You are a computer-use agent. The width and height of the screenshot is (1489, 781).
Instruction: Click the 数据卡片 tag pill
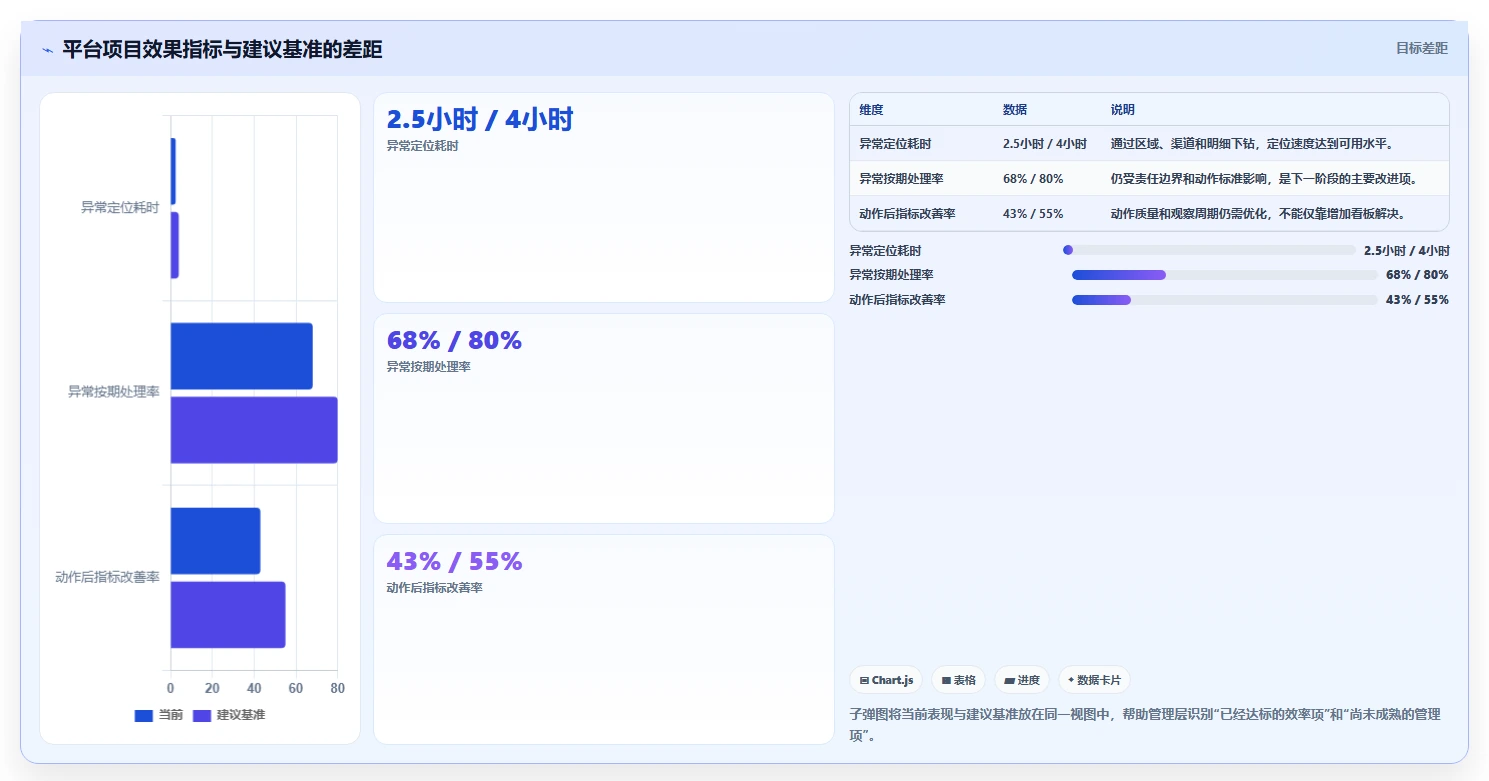coord(1094,680)
